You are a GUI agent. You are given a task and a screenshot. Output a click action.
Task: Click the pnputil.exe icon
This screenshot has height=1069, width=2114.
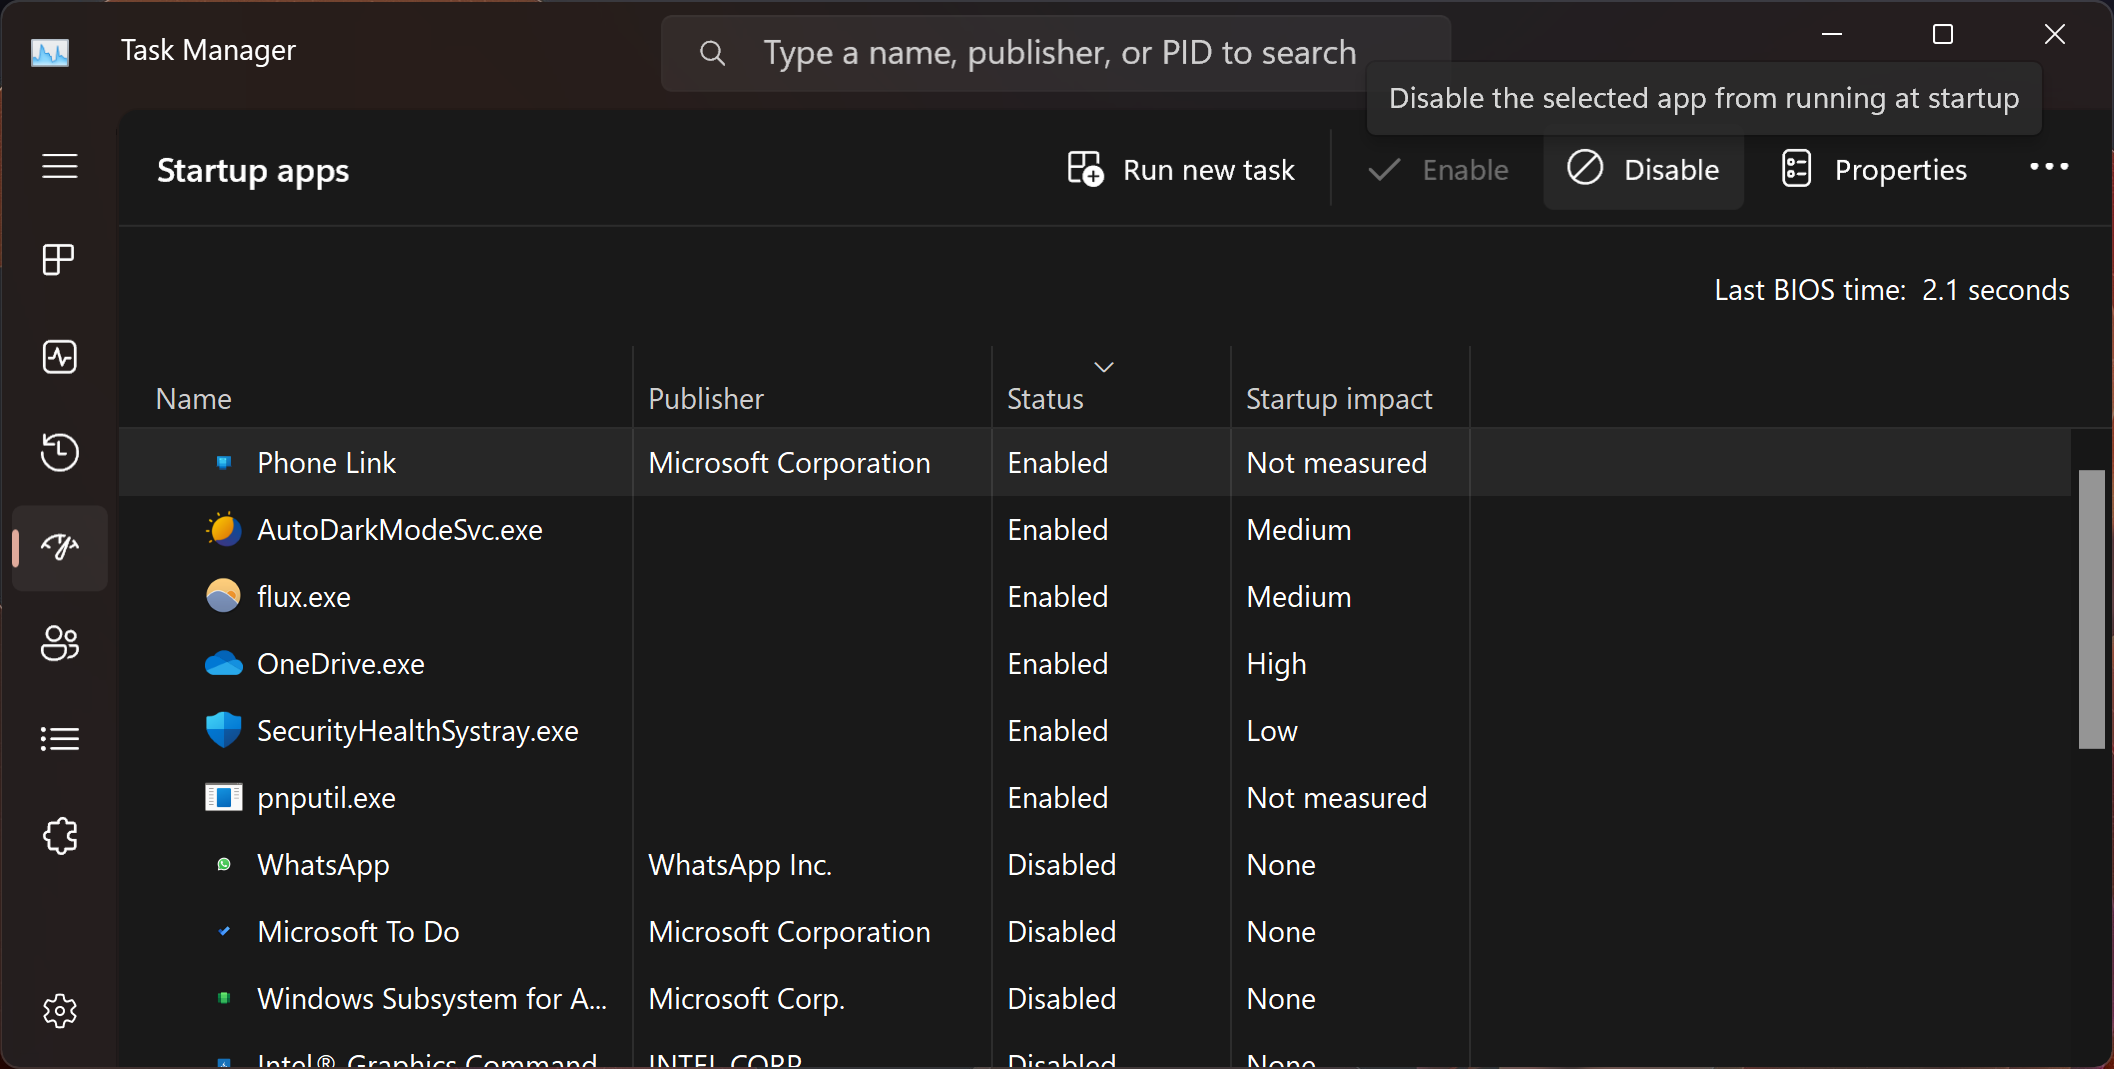coord(224,797)
